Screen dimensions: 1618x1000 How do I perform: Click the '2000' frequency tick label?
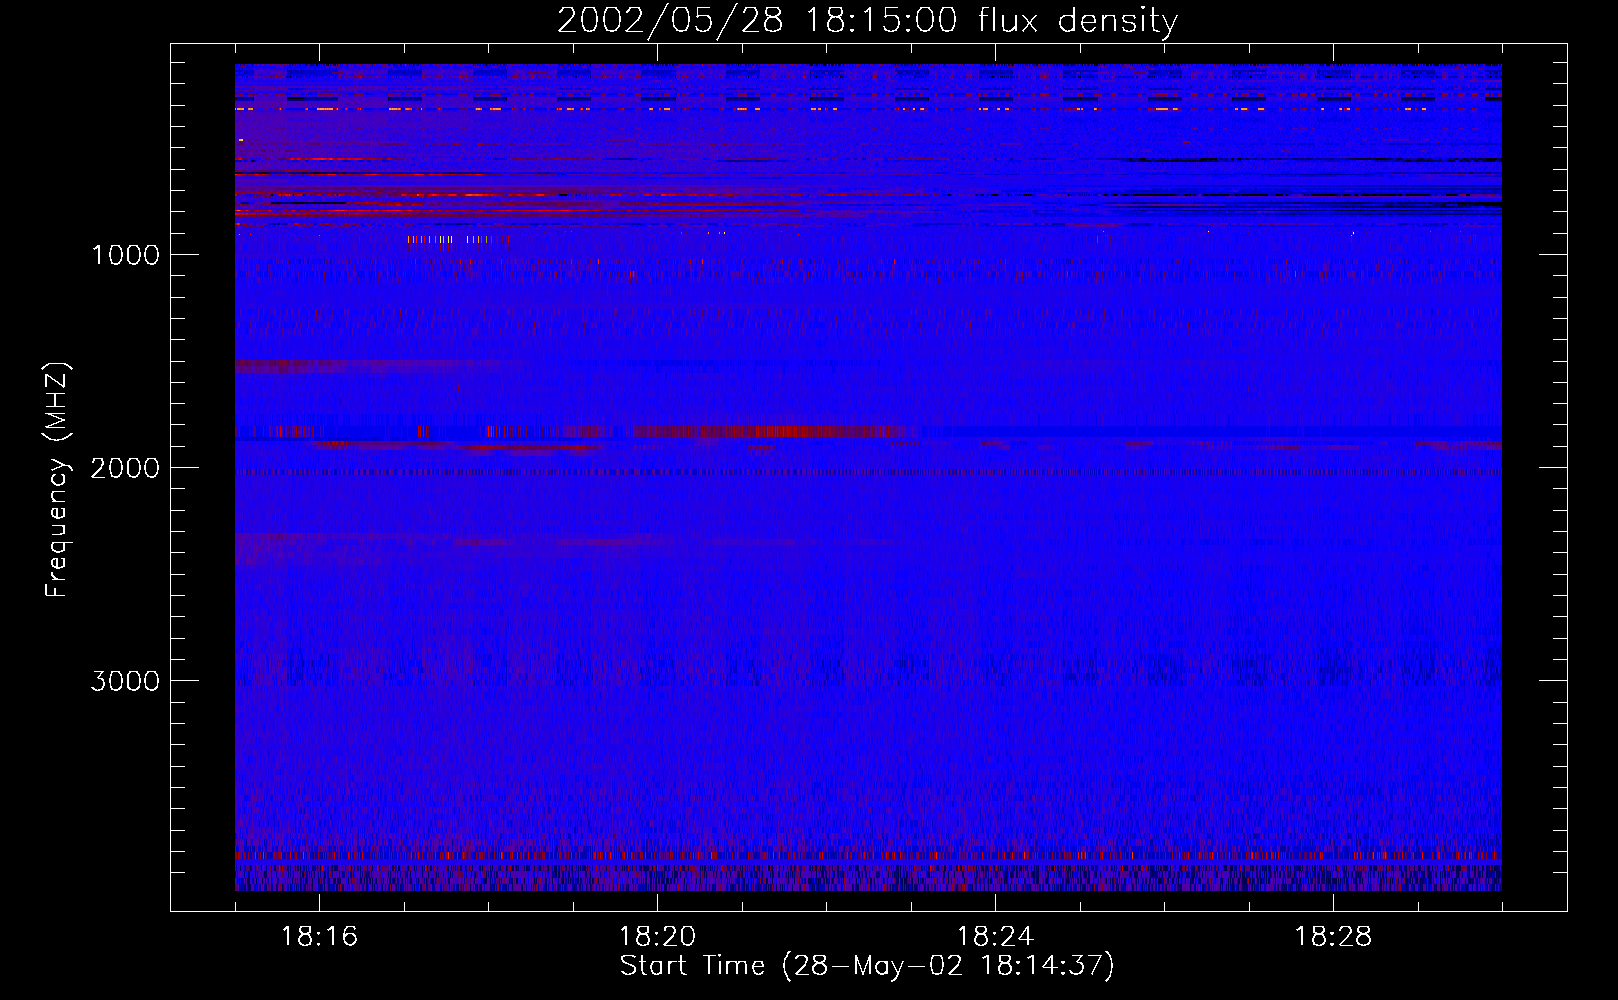coord(125,468)
